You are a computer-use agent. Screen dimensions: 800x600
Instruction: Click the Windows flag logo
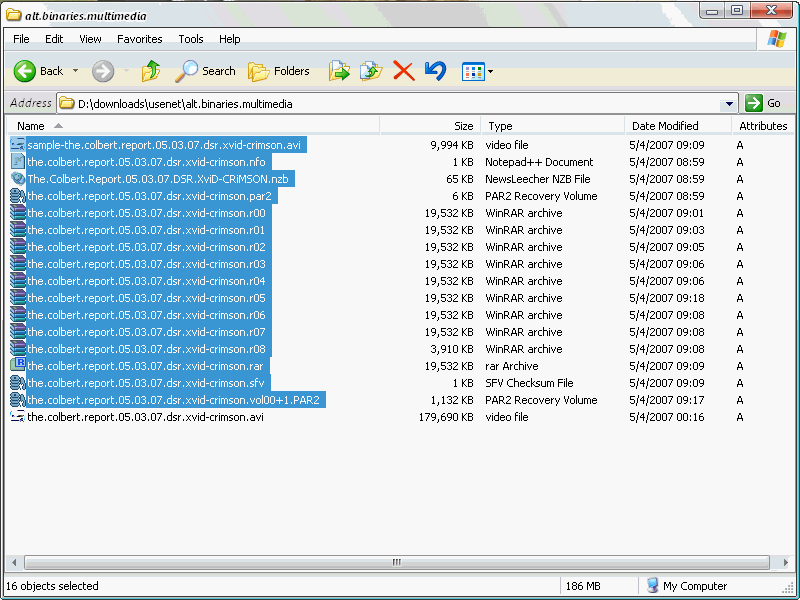[x=777, y=39]
